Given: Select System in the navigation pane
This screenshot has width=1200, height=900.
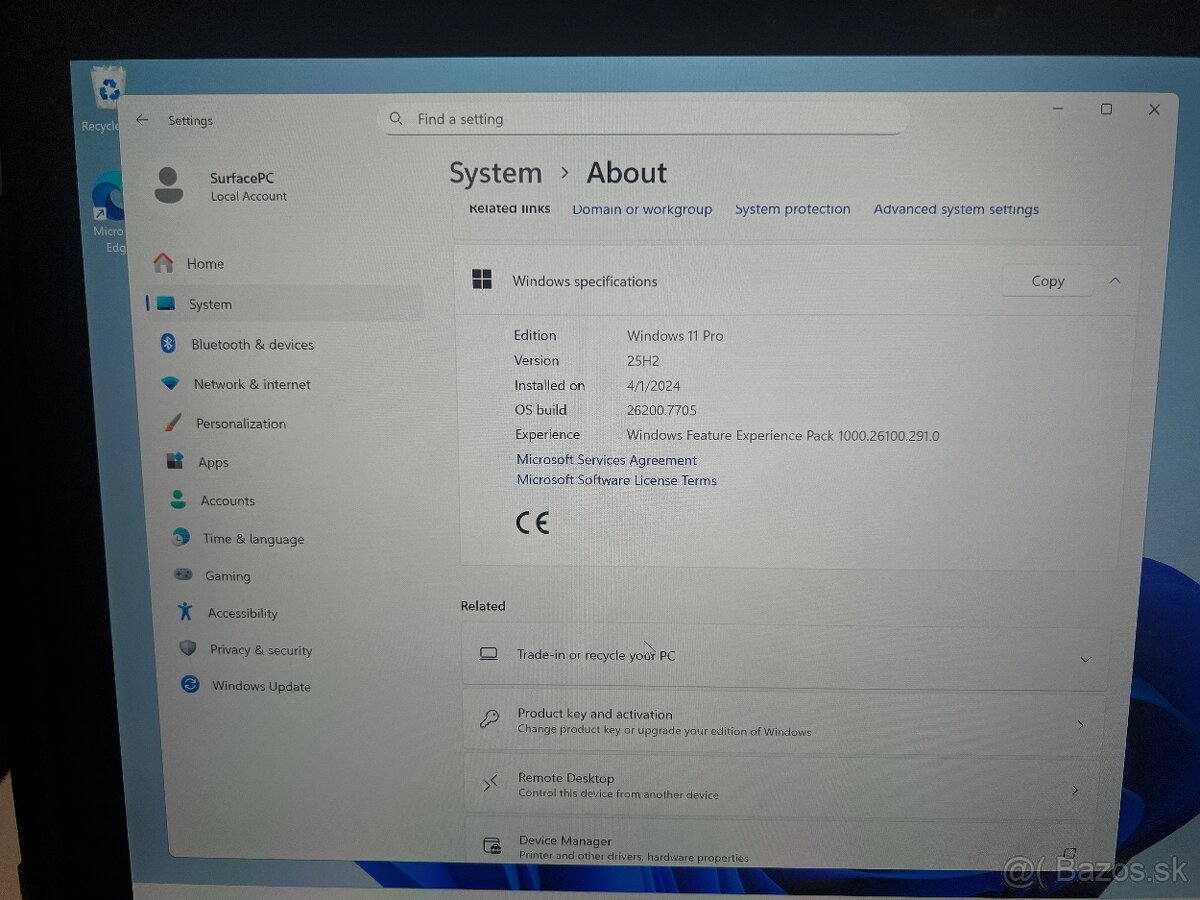Looking at the screenshot, I should tap(210, 304).
